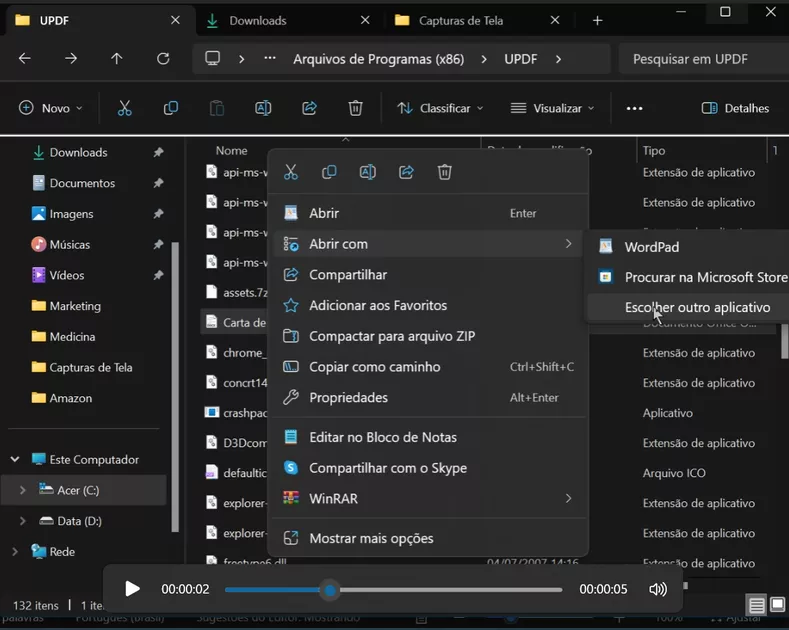This screenshot has width=789, height=630.
Task: Unpin Músicas from quick access
Action: (159, 245)
